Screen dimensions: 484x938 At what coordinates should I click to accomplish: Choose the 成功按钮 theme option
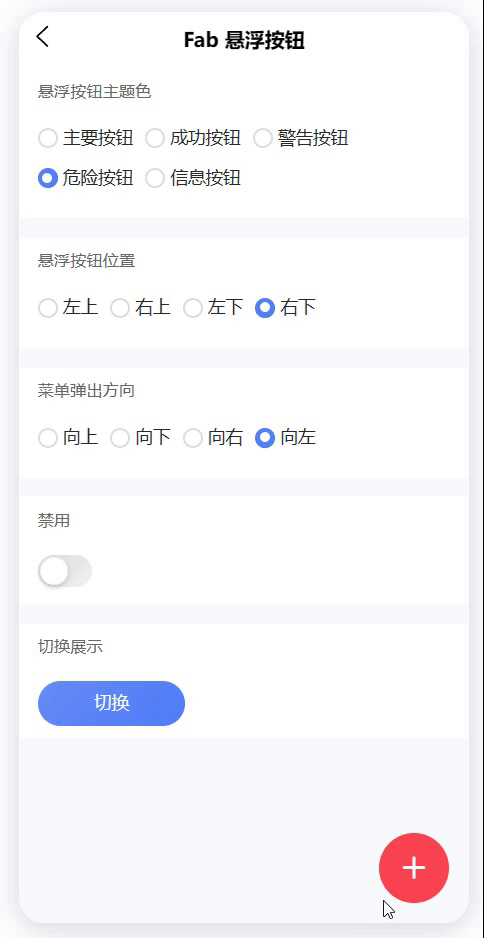(x=193, y=138)
